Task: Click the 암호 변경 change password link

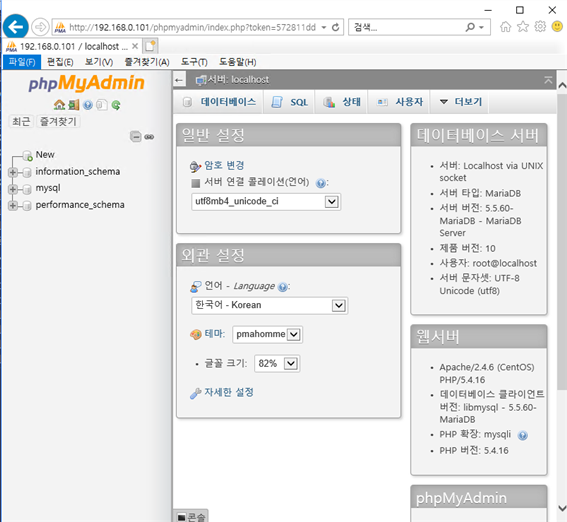Action: [x=224, y=165]
